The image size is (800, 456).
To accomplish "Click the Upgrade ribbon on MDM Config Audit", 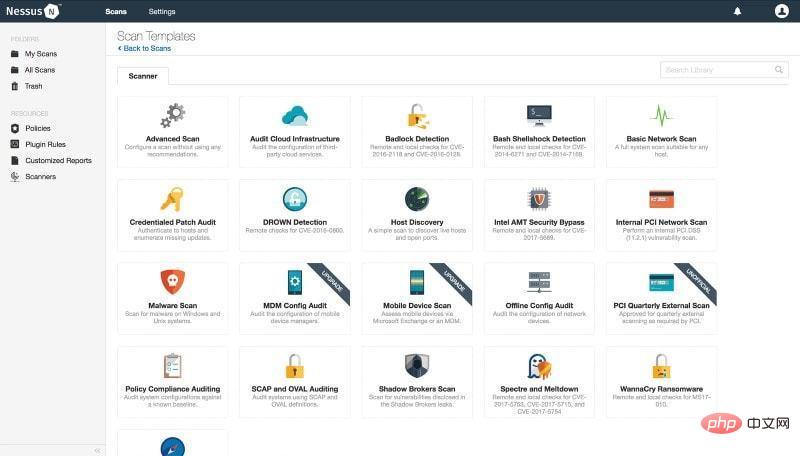I will click(x=332, y=281).
